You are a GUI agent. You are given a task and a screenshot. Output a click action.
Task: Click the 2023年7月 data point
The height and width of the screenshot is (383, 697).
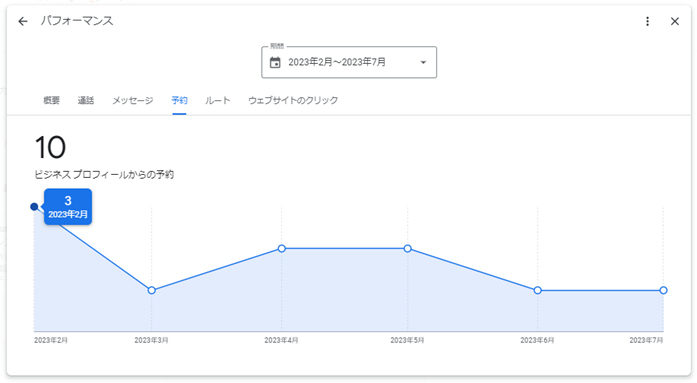pos(663,290)
